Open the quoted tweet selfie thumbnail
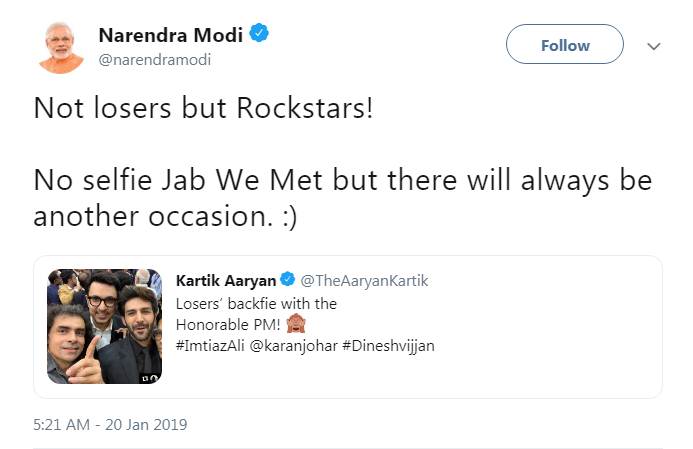The image size is (693, 449). (104, 326)
